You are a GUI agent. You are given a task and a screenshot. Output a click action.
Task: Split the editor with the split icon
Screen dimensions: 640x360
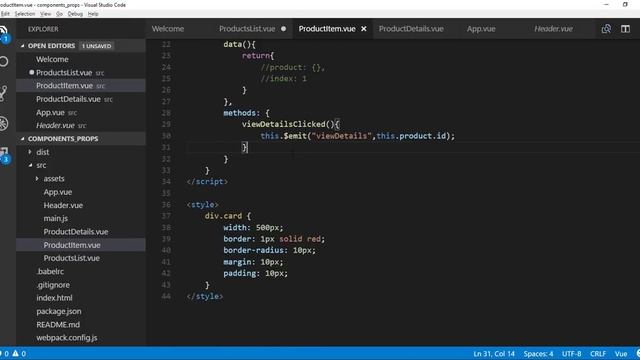click(x=625, y=29)
